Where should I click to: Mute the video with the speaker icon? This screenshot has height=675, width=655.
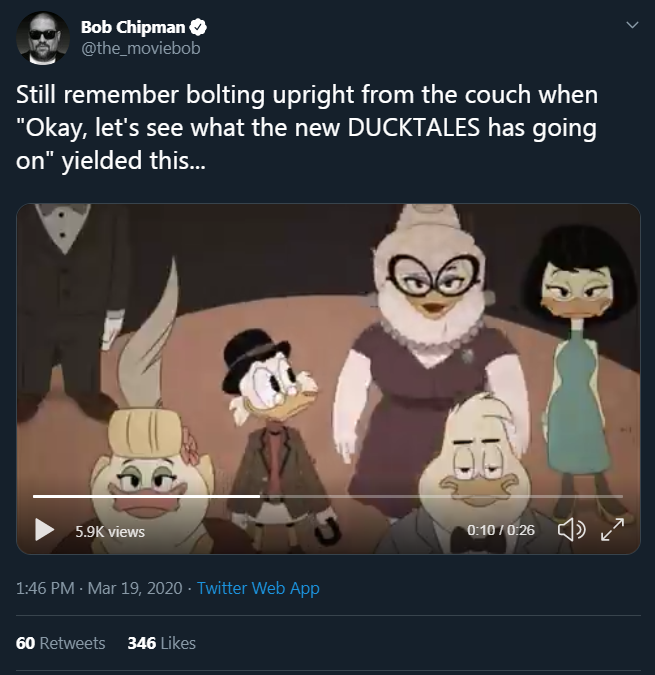[x=572, y=529]
